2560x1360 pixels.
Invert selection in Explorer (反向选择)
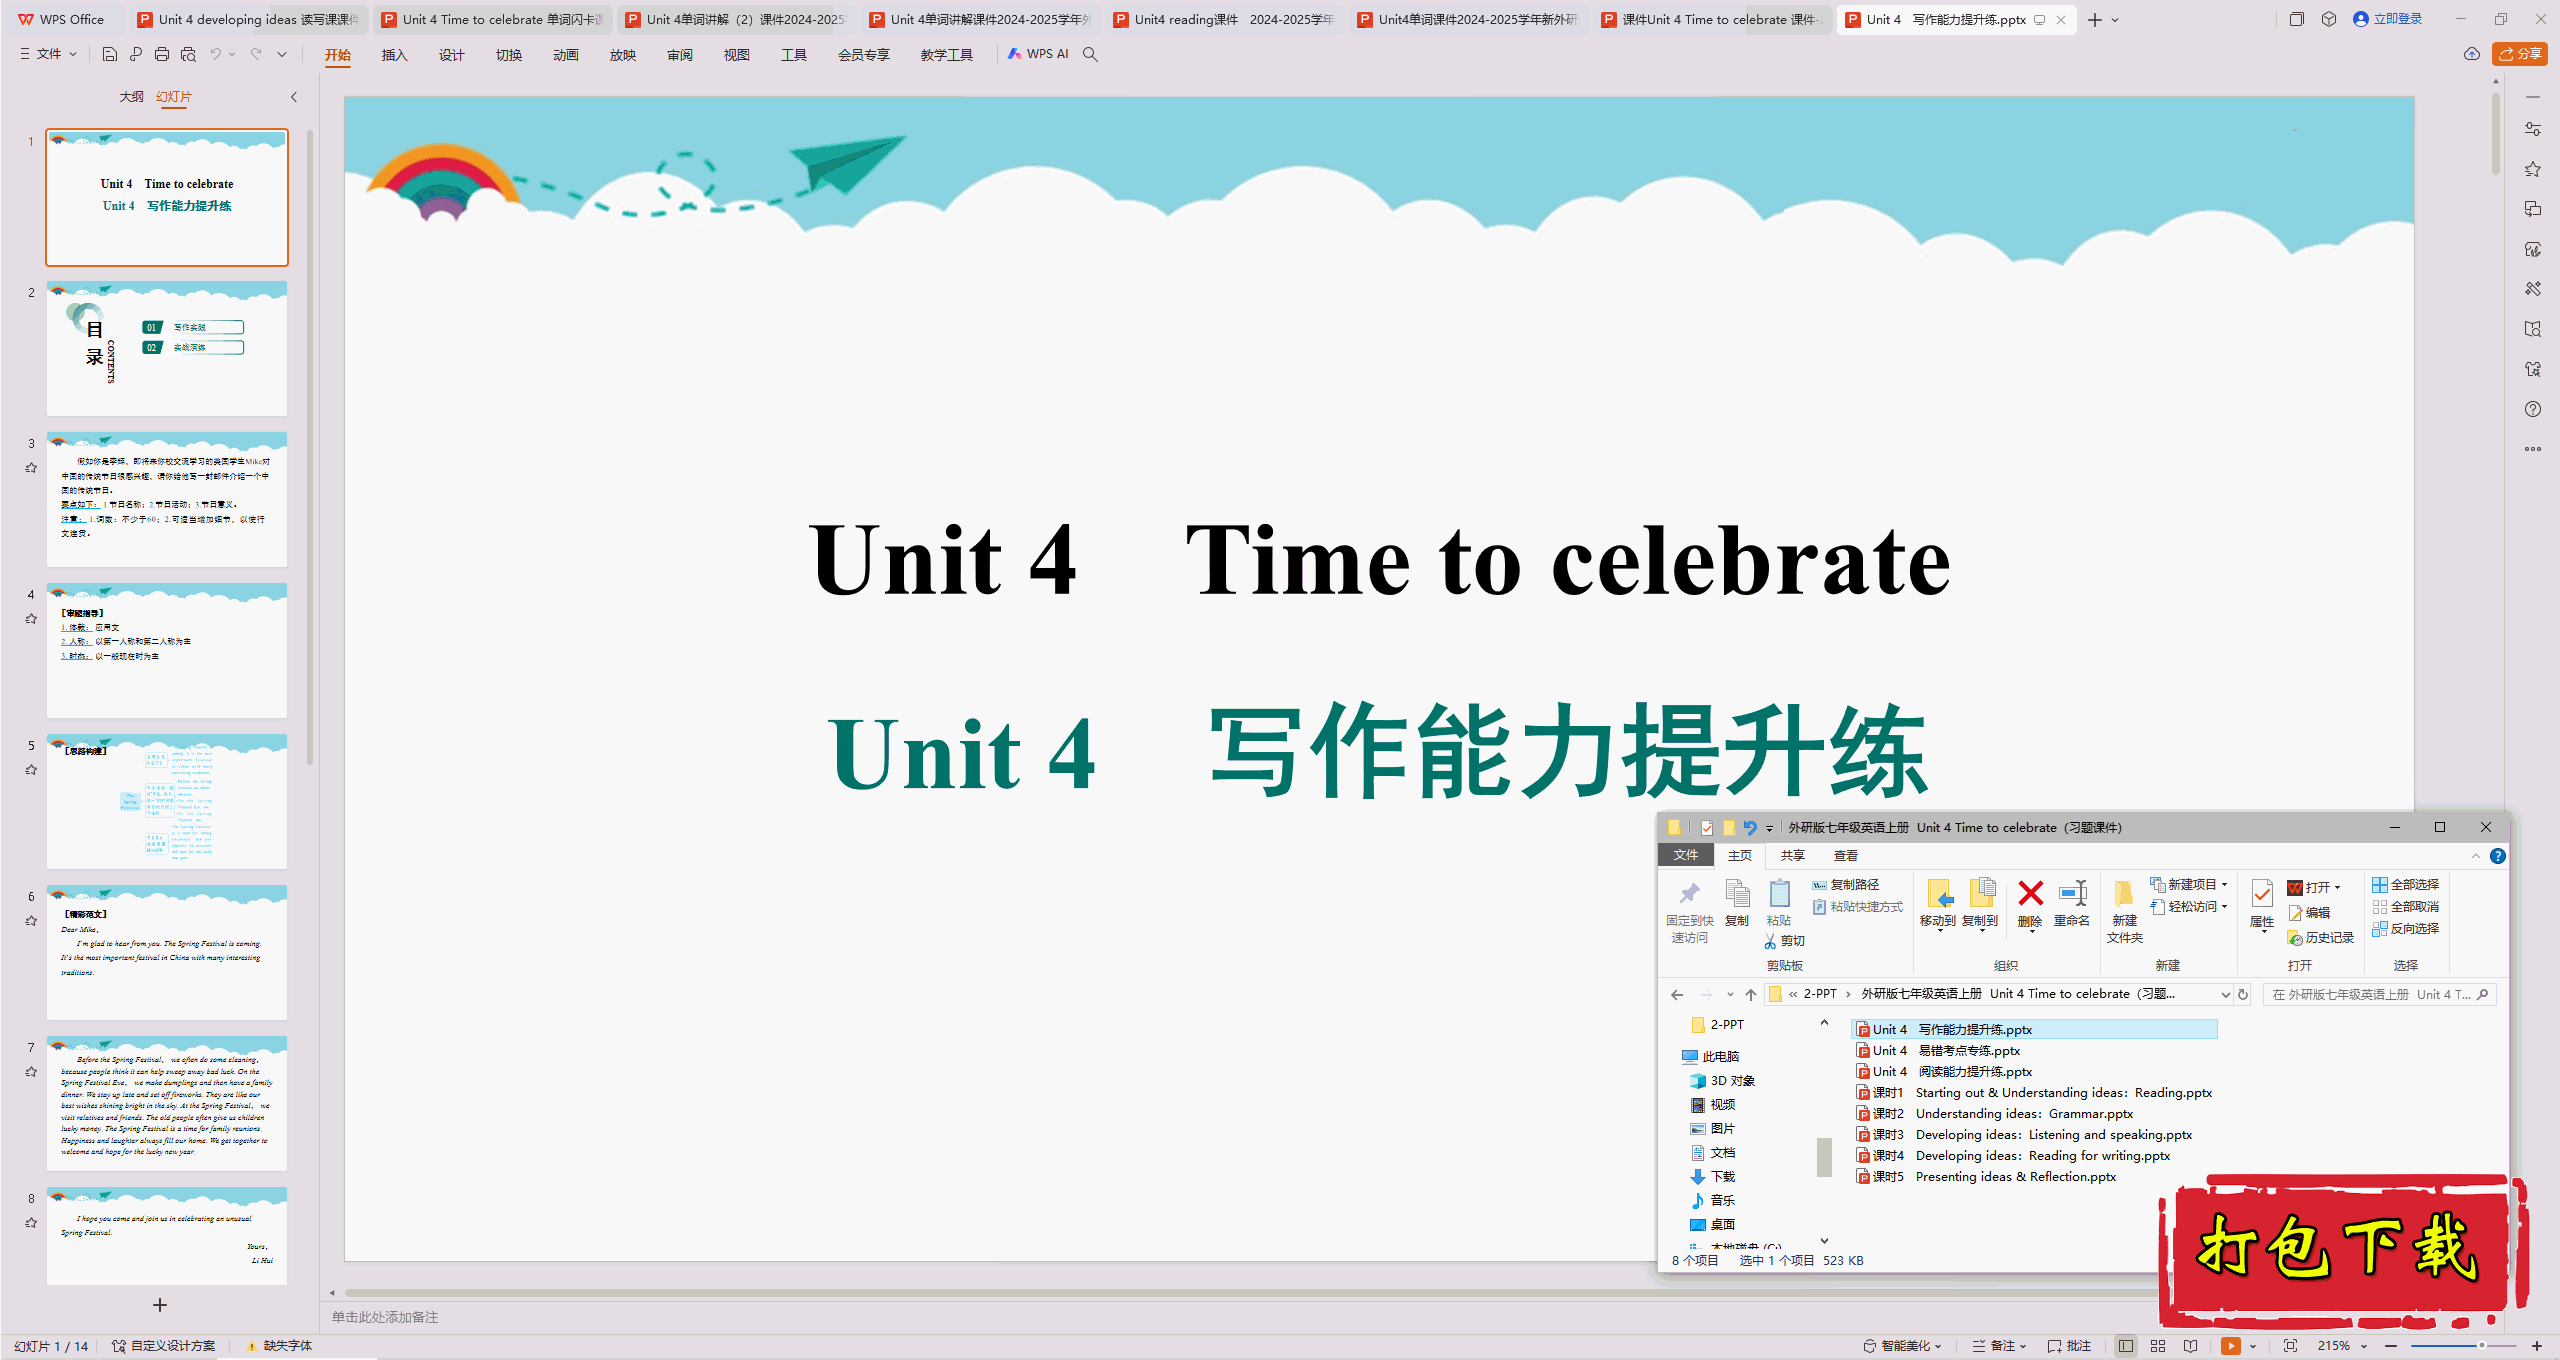[x=2405, y=929]
